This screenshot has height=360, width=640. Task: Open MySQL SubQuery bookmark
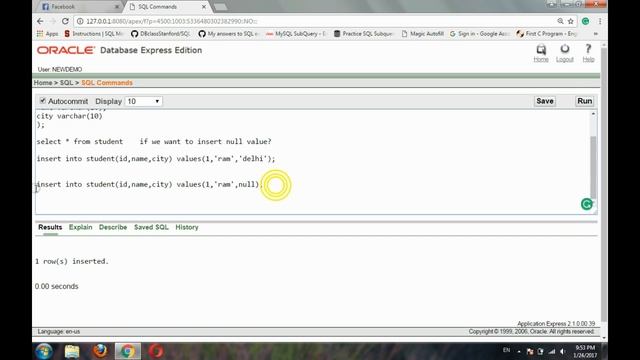(296, 34)
